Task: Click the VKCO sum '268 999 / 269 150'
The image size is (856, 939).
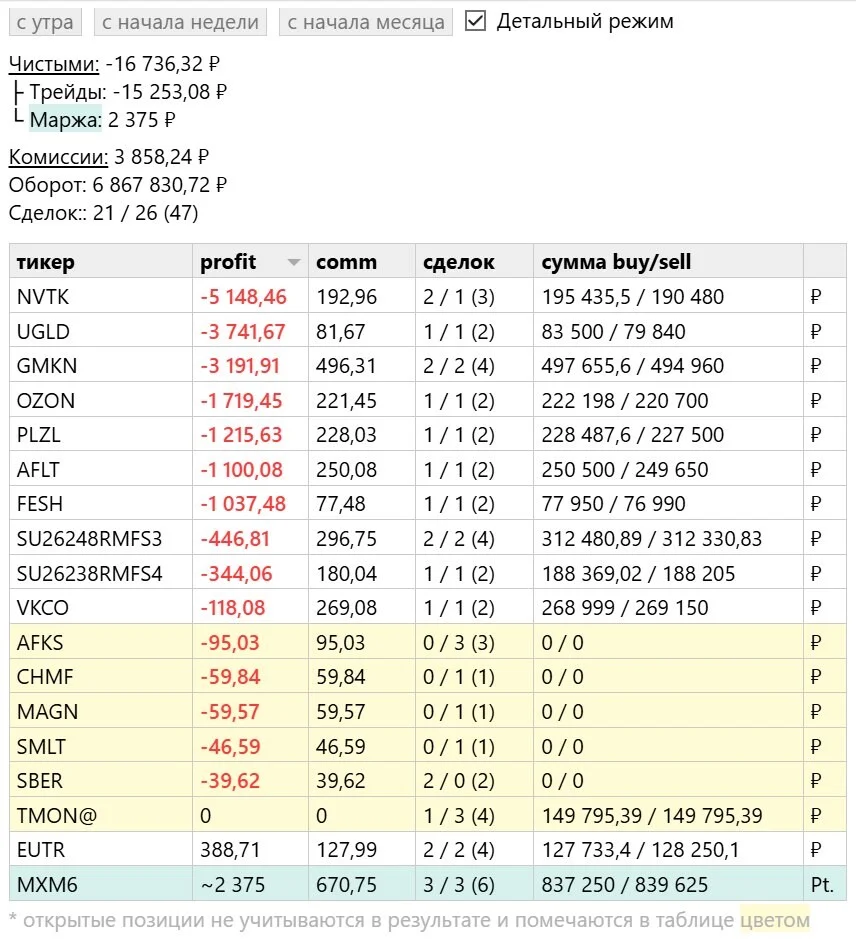Action: 625,607
